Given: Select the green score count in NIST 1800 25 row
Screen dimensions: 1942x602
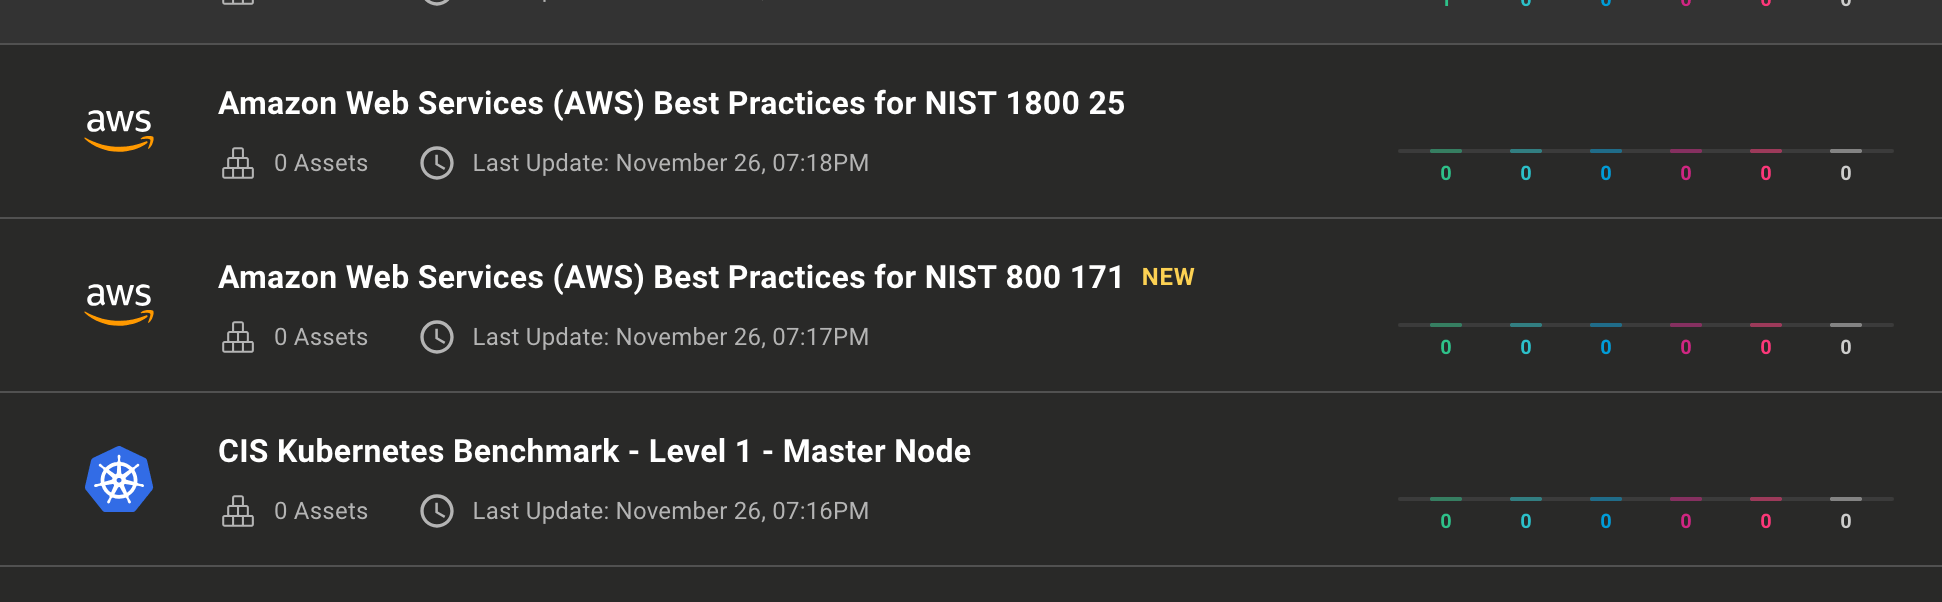Looking at the screenshot, I should (x=1446, y=173).
